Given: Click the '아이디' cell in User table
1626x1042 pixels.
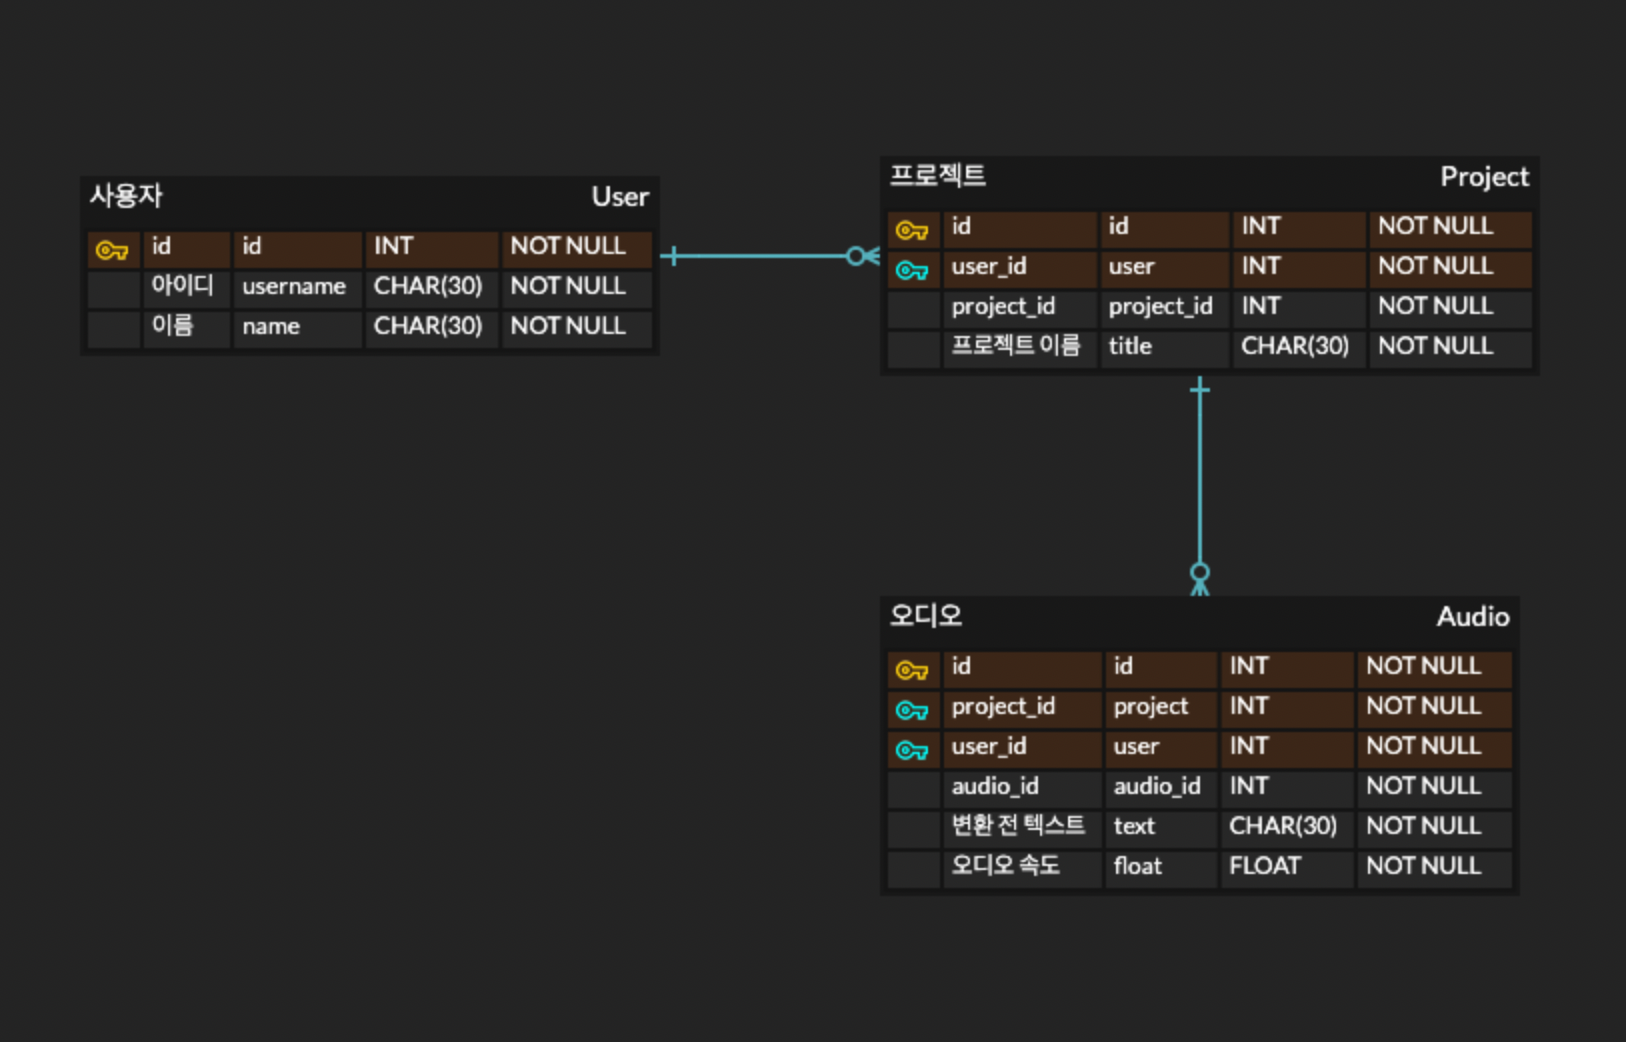Looking at the screenshot, I should [186, 287].
